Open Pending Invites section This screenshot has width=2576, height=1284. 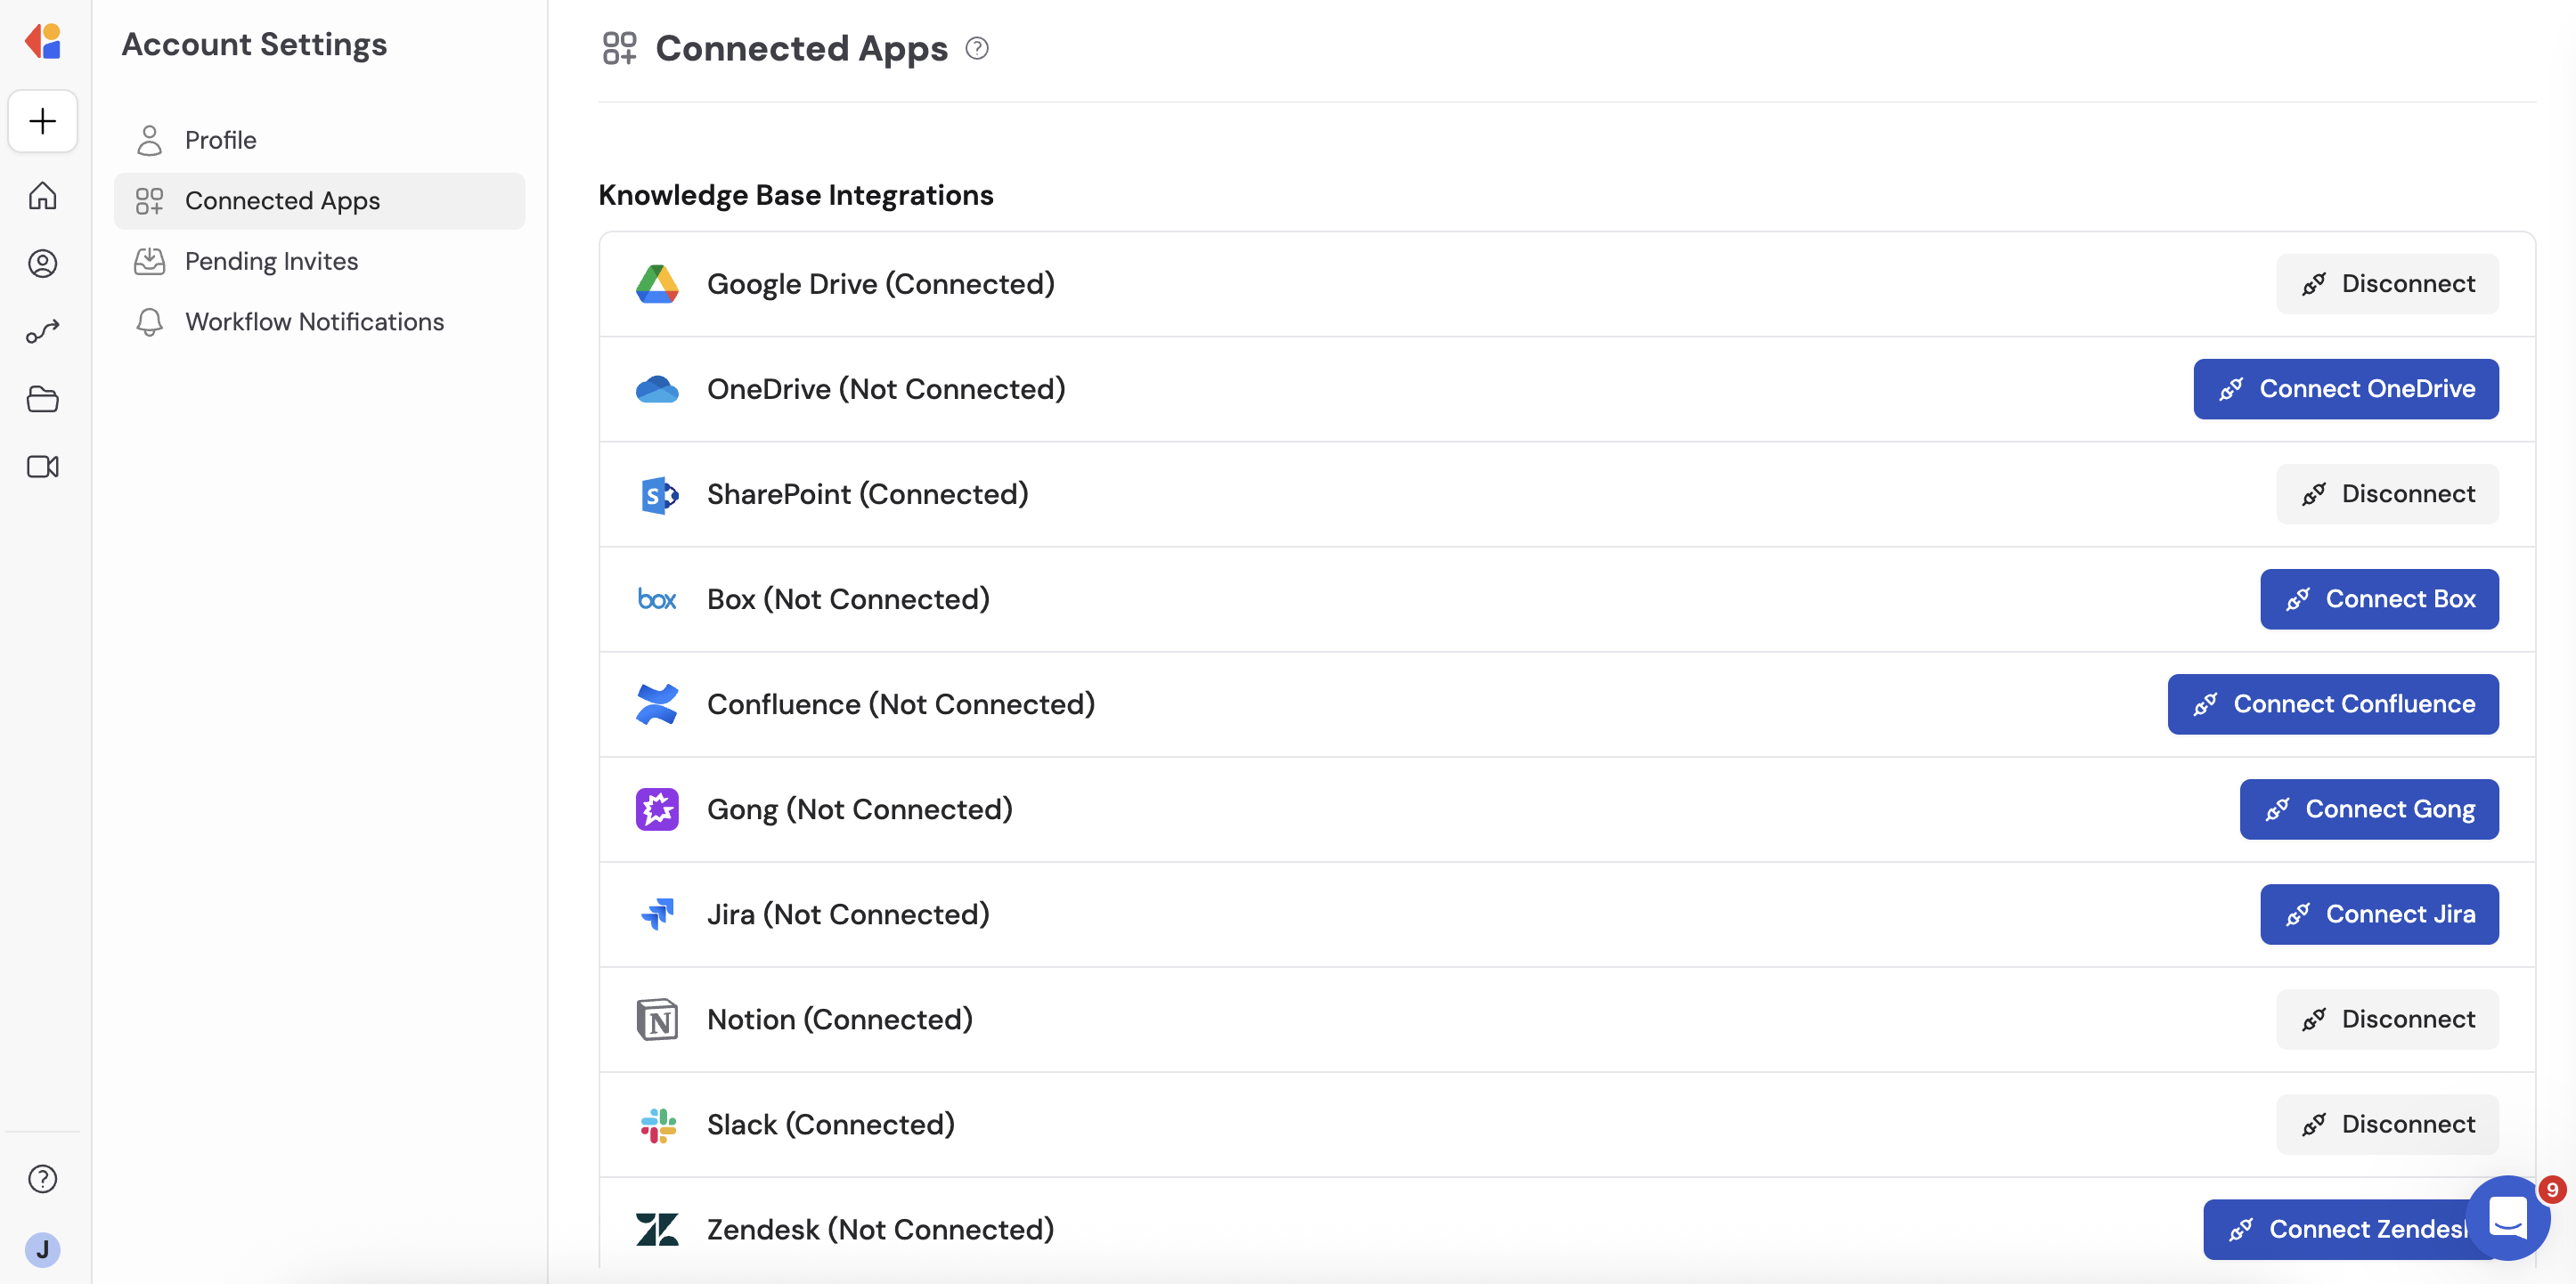pos(270,260)
